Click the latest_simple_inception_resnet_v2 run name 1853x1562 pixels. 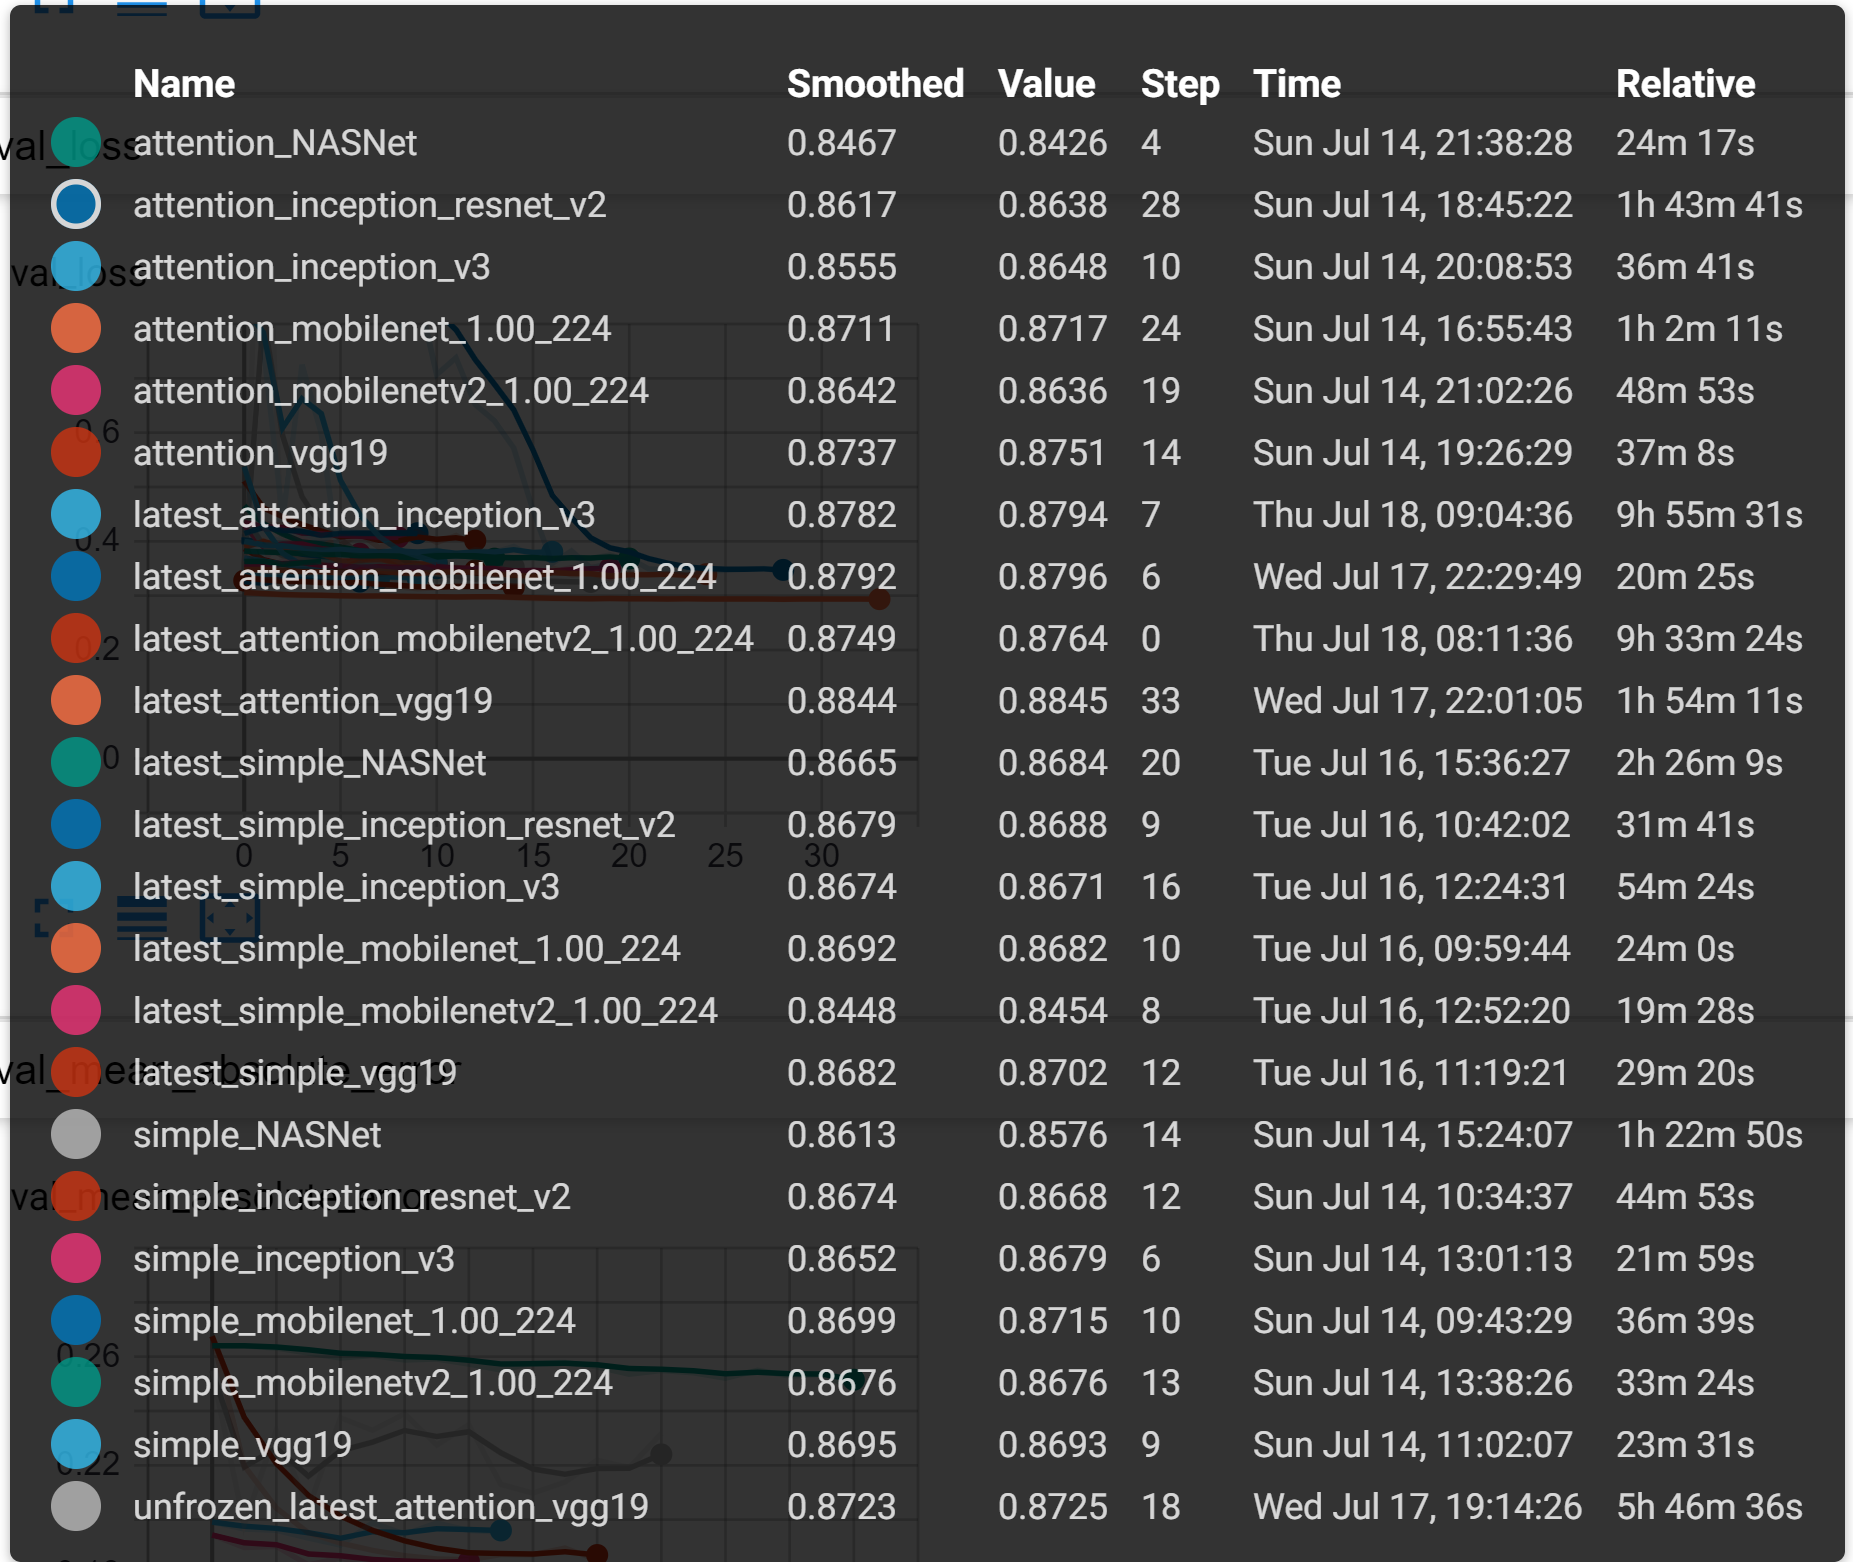coord(404,825)
